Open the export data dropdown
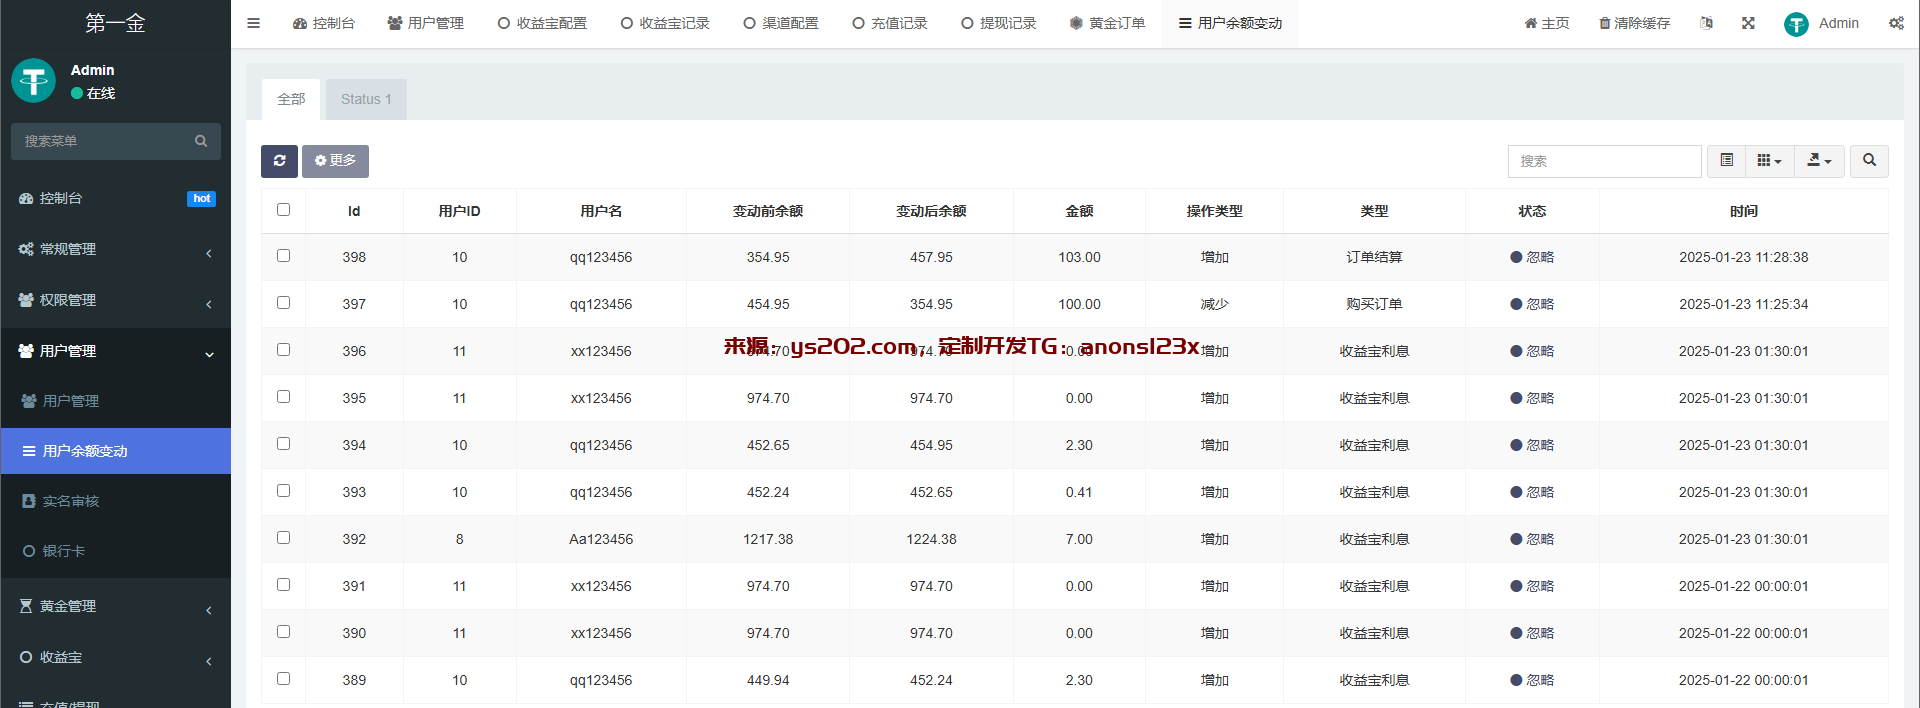 pyautogui.click(x=1819, y=161)
